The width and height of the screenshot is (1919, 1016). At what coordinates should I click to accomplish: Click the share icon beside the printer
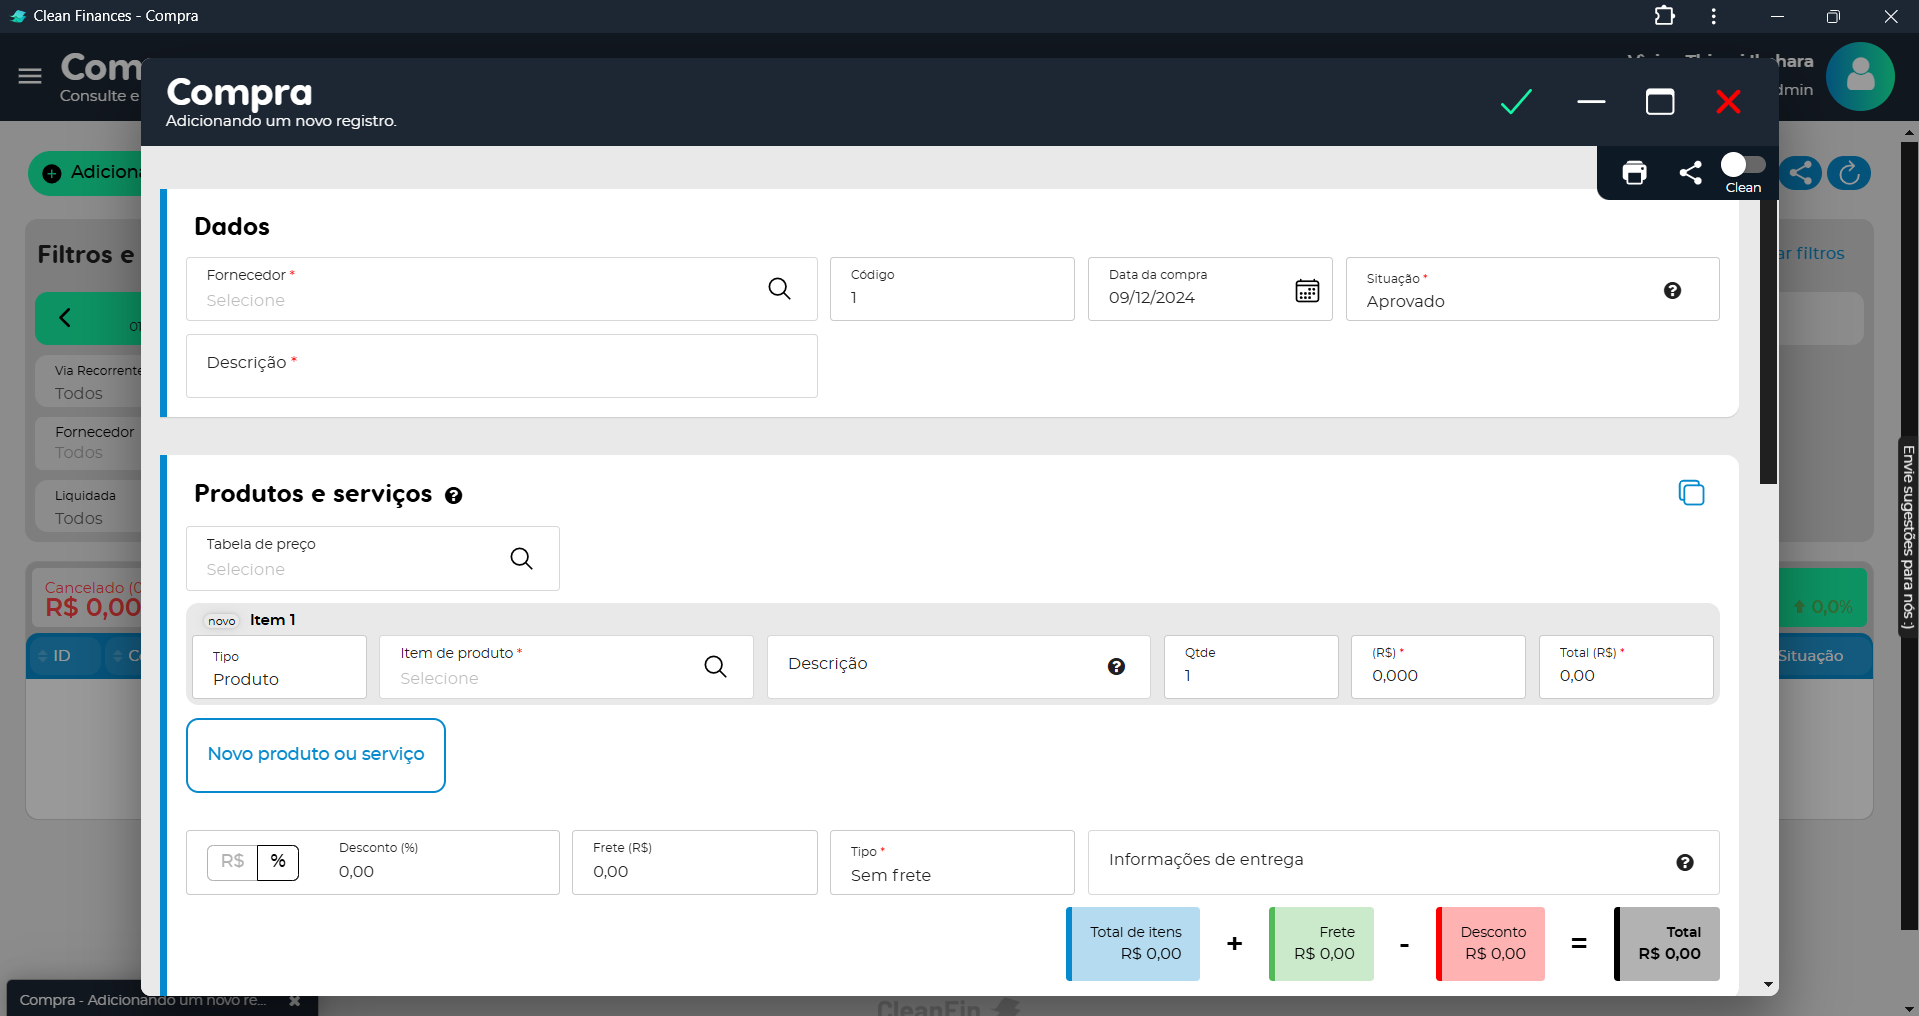pos(1690,173)
